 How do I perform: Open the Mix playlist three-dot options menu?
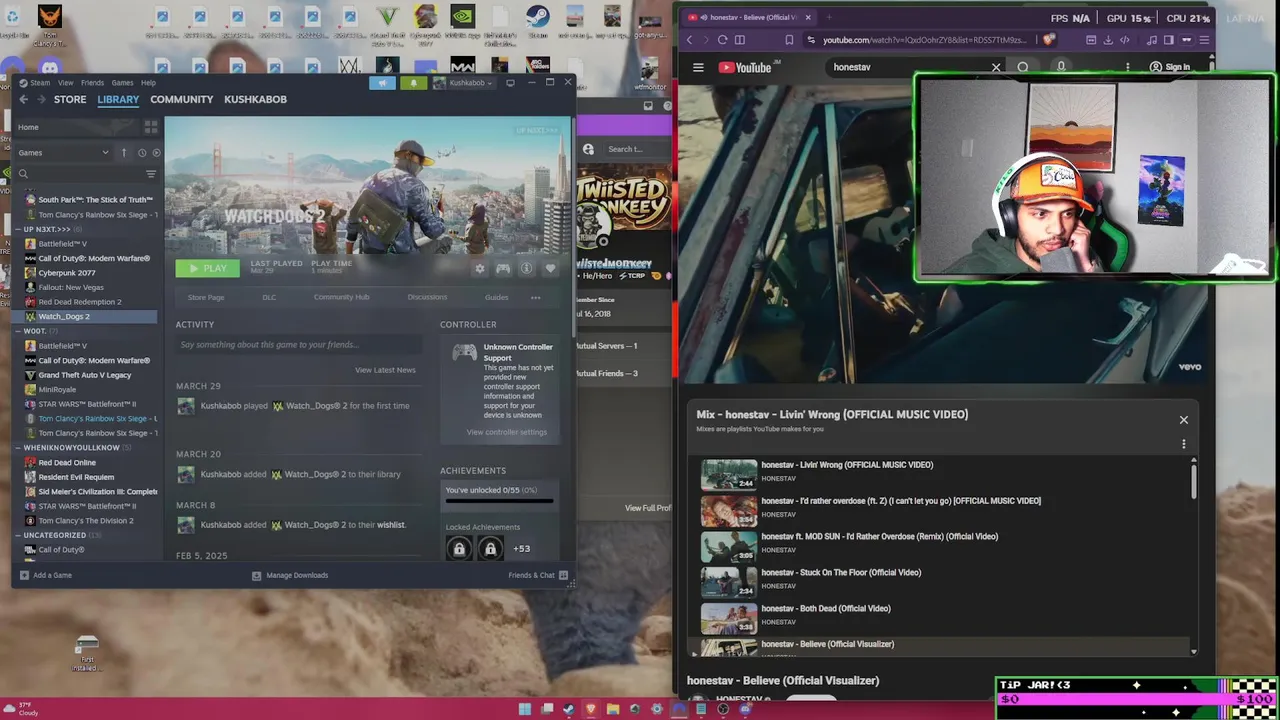click(x=1184, y=444)
